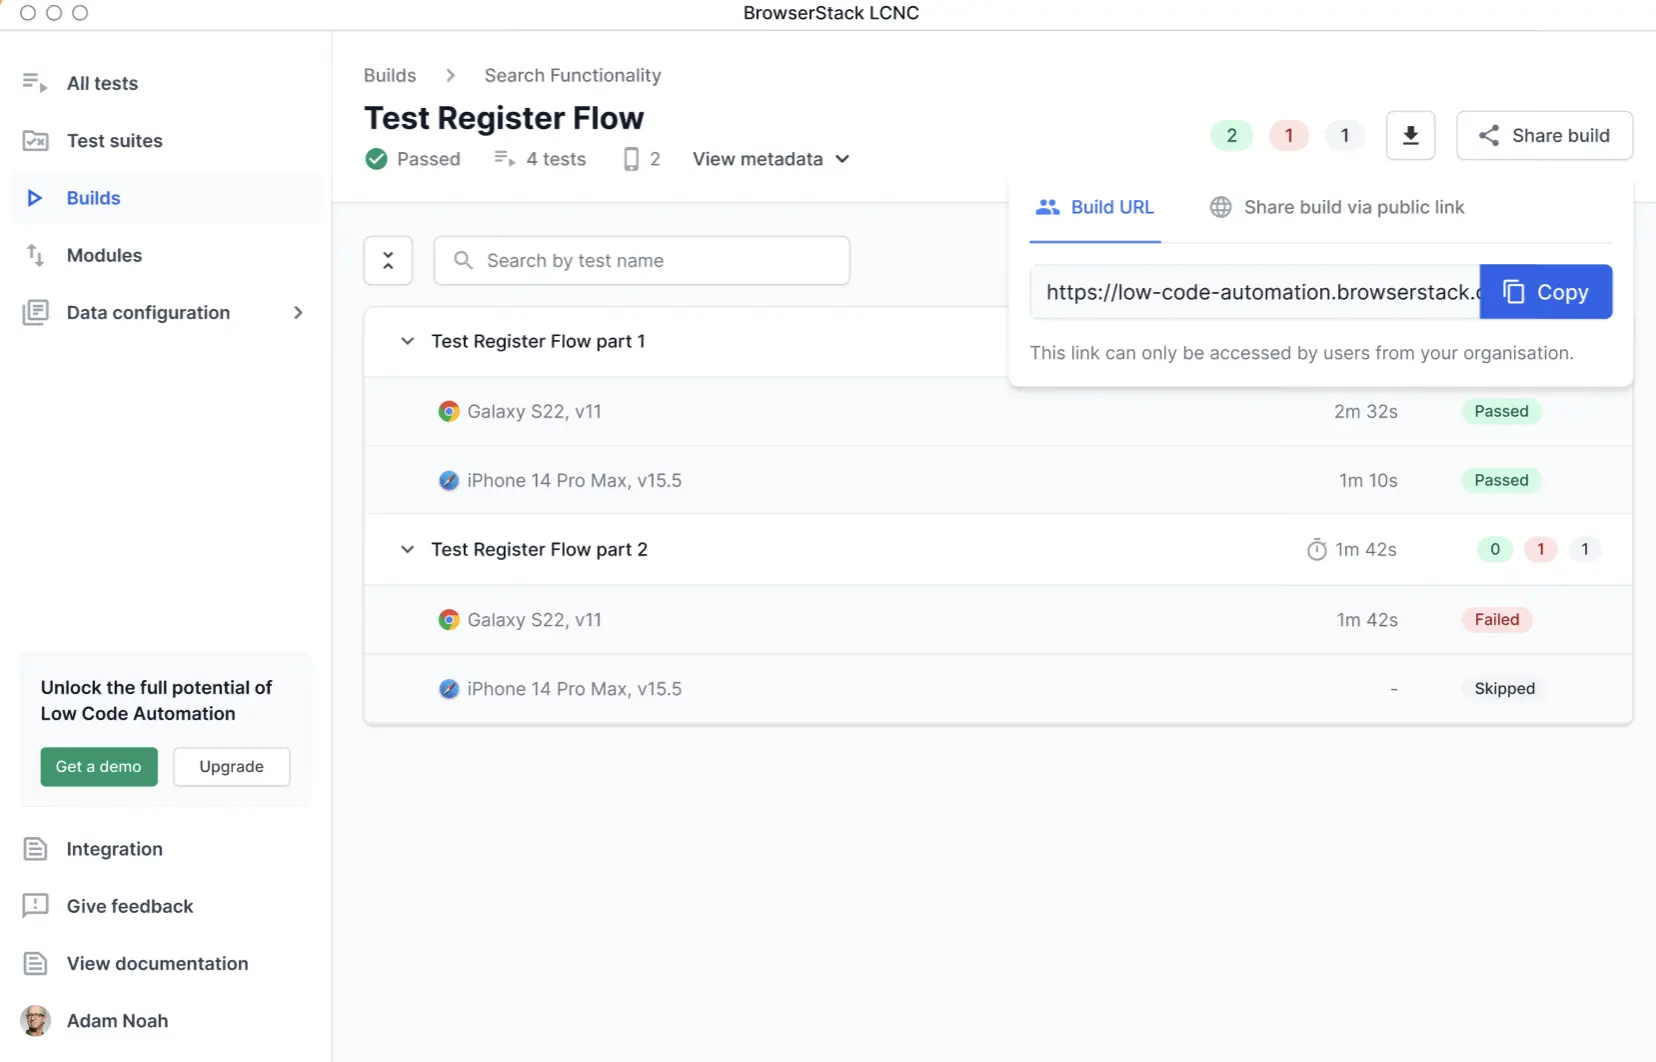Click the Search by test name field
This screenshot has height=1062, width=1656.
(642, 261)
